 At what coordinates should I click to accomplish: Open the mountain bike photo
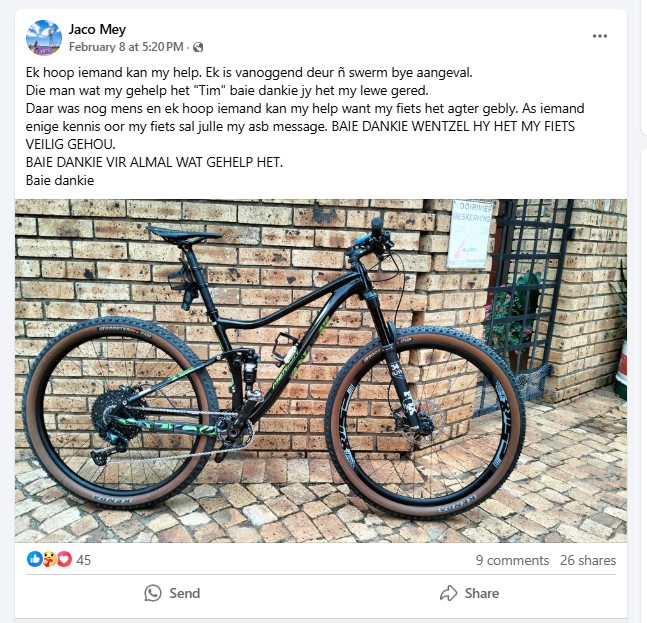point(321,371)
